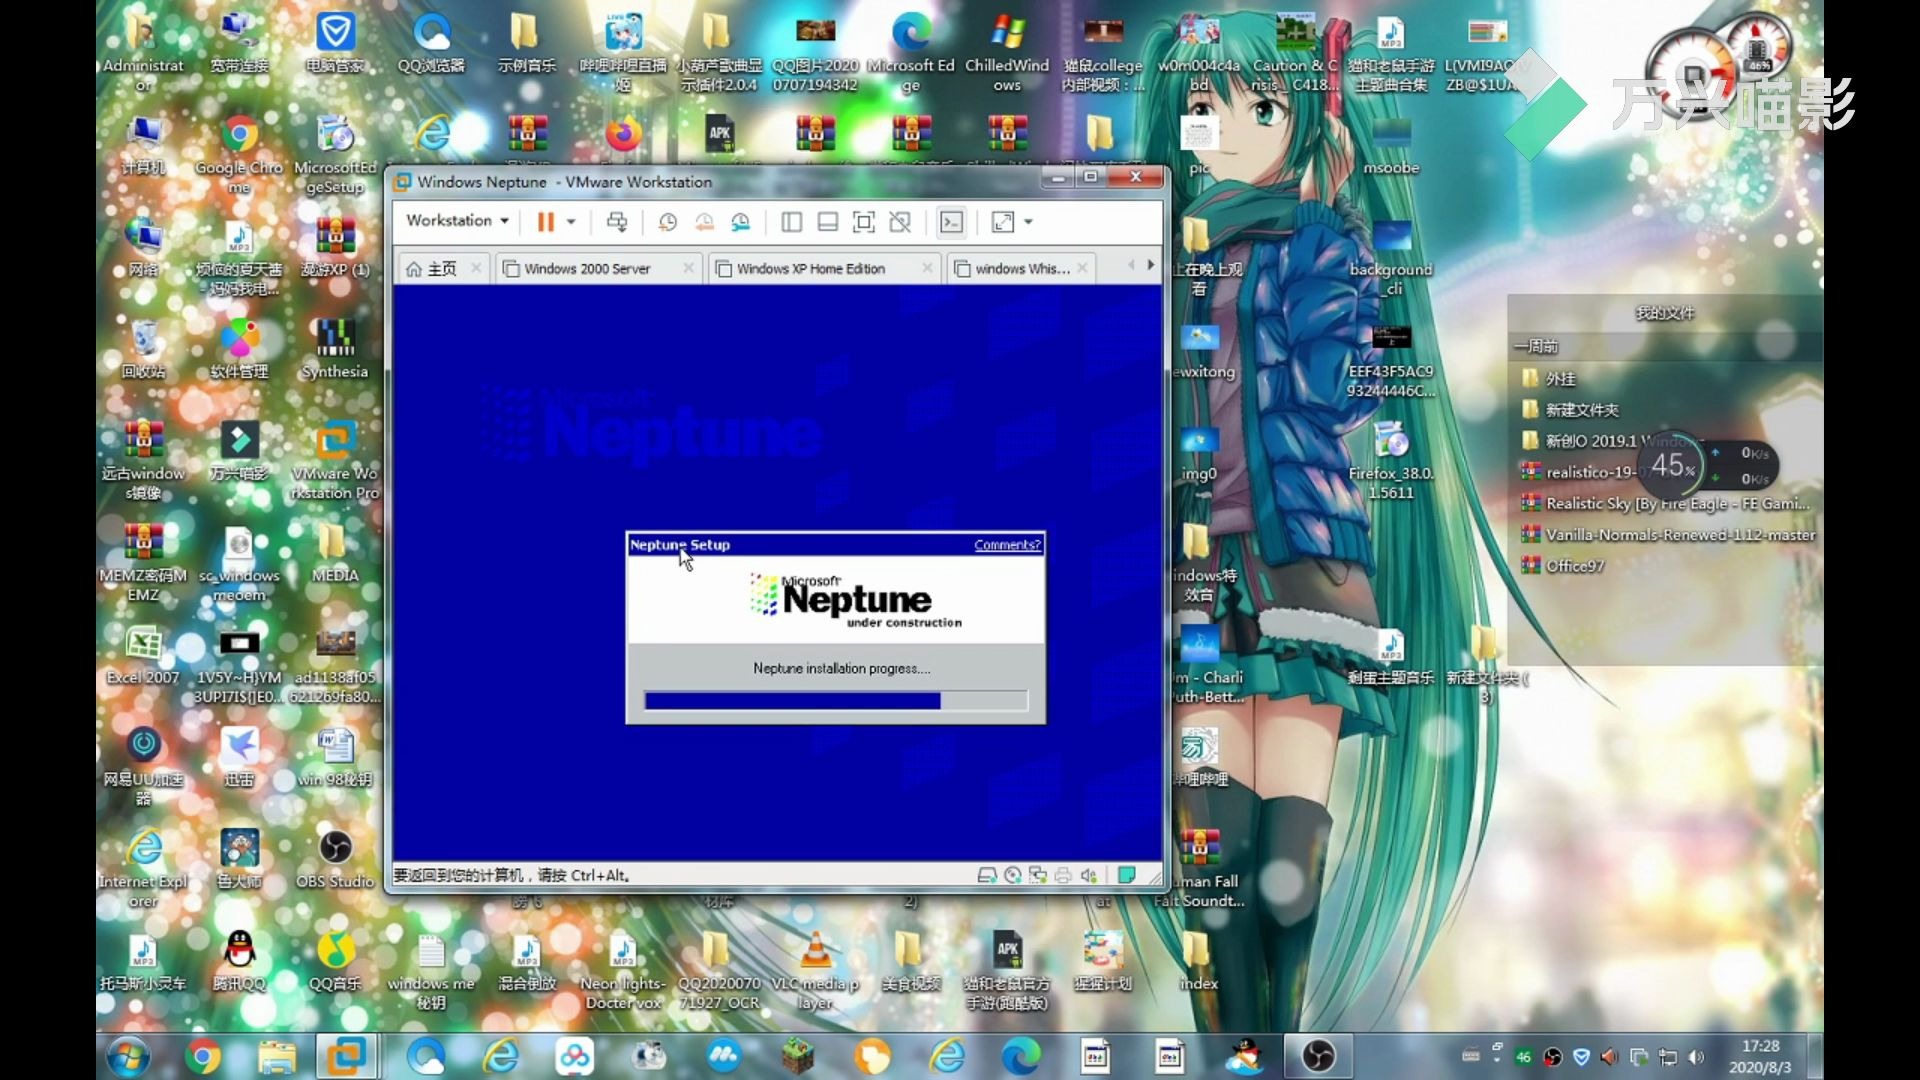Screen dimensions: 1920x1080
Task: Expand the stretch display options arrow
Action: click(1028, 222)
